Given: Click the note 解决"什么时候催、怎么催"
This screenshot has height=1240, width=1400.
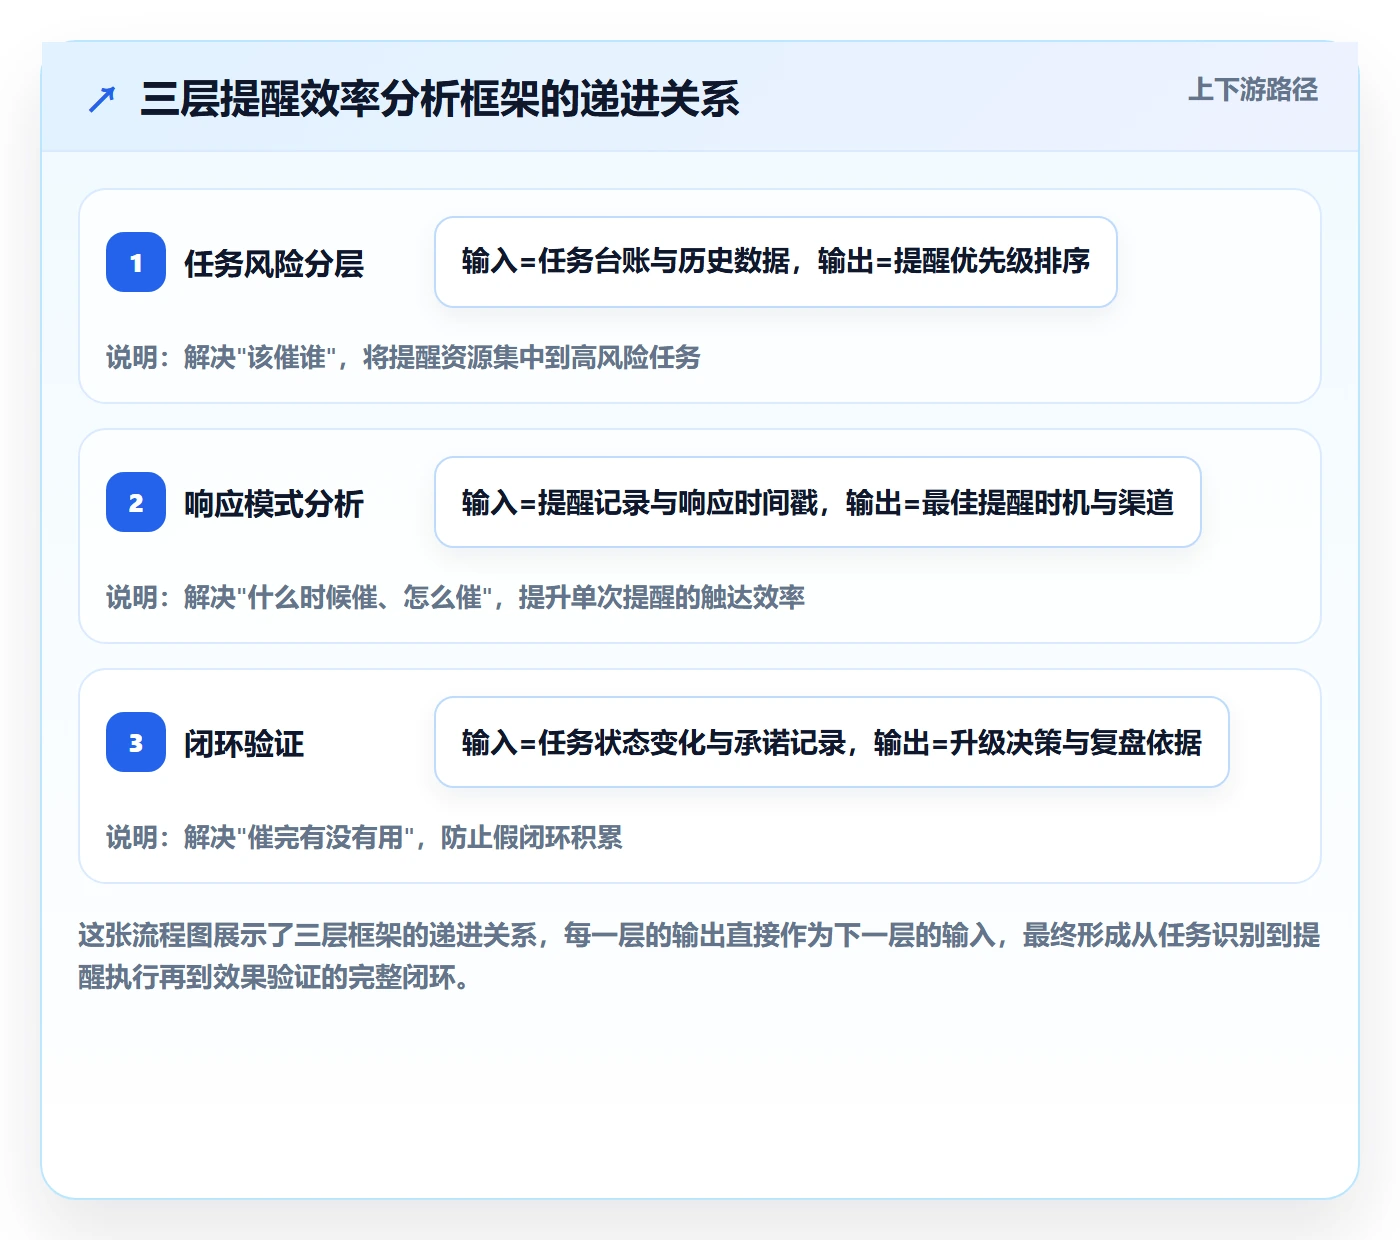Looking at the screenshot, I should (x=455, y=597).
